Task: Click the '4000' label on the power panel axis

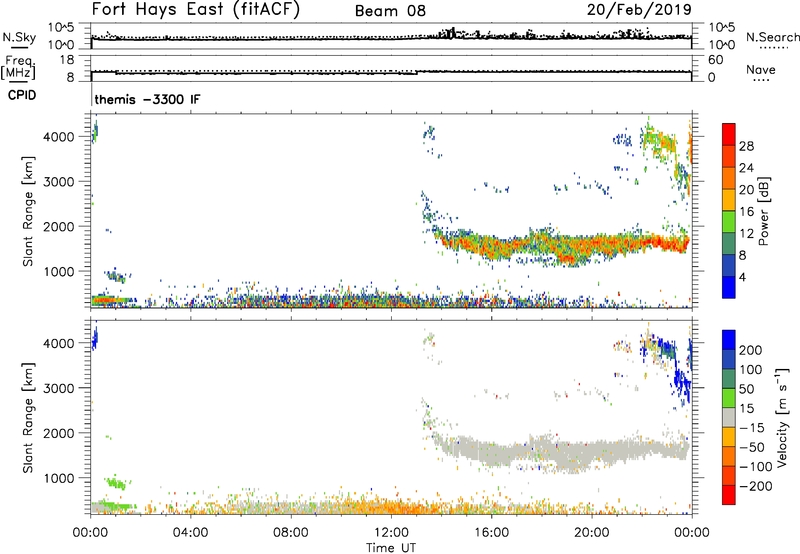Action: [x=59, y=137]
